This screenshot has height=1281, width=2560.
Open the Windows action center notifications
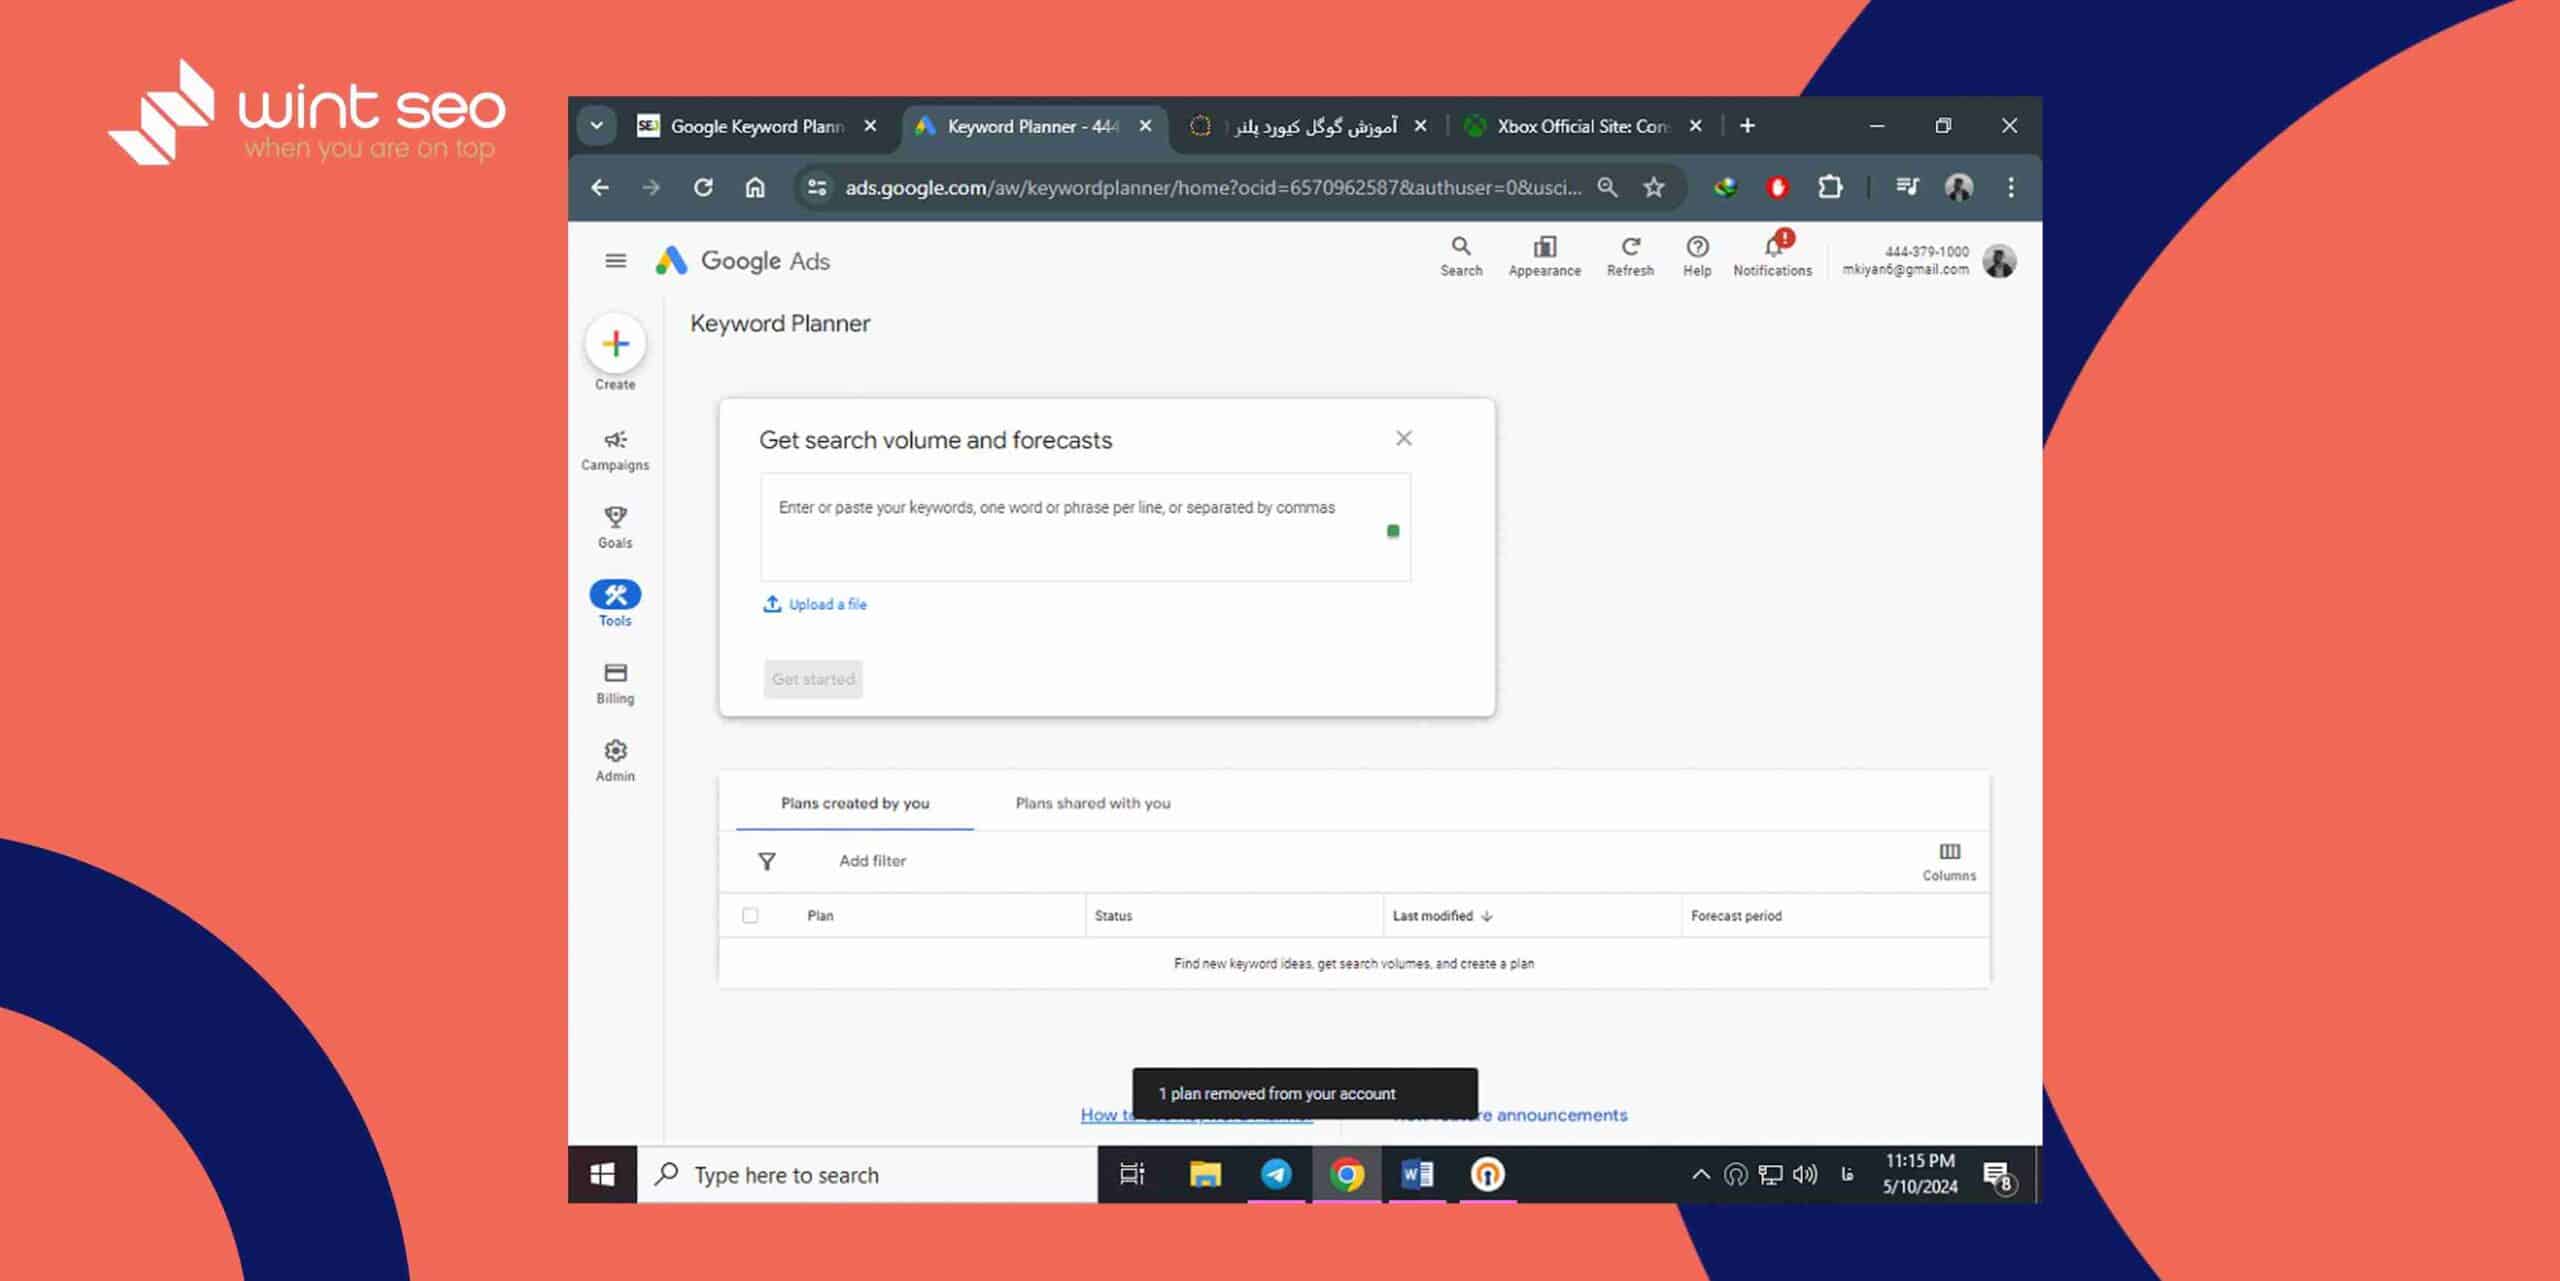click(x=1998, y=1176)
